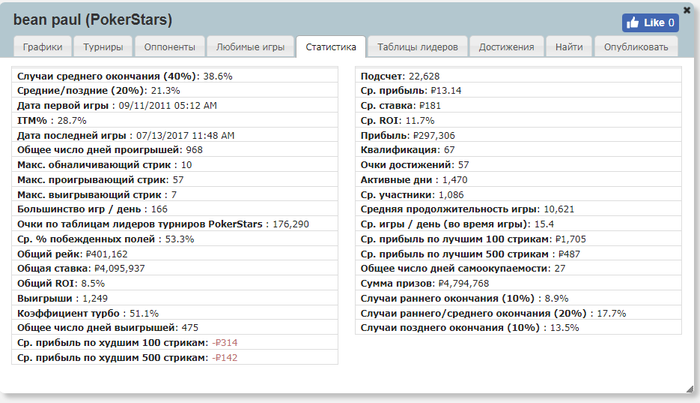This screenshot has height=403, width=700.
Task: Click Ср. прибыль по худшим 500 стрикам
Action: tap(175, 357)
